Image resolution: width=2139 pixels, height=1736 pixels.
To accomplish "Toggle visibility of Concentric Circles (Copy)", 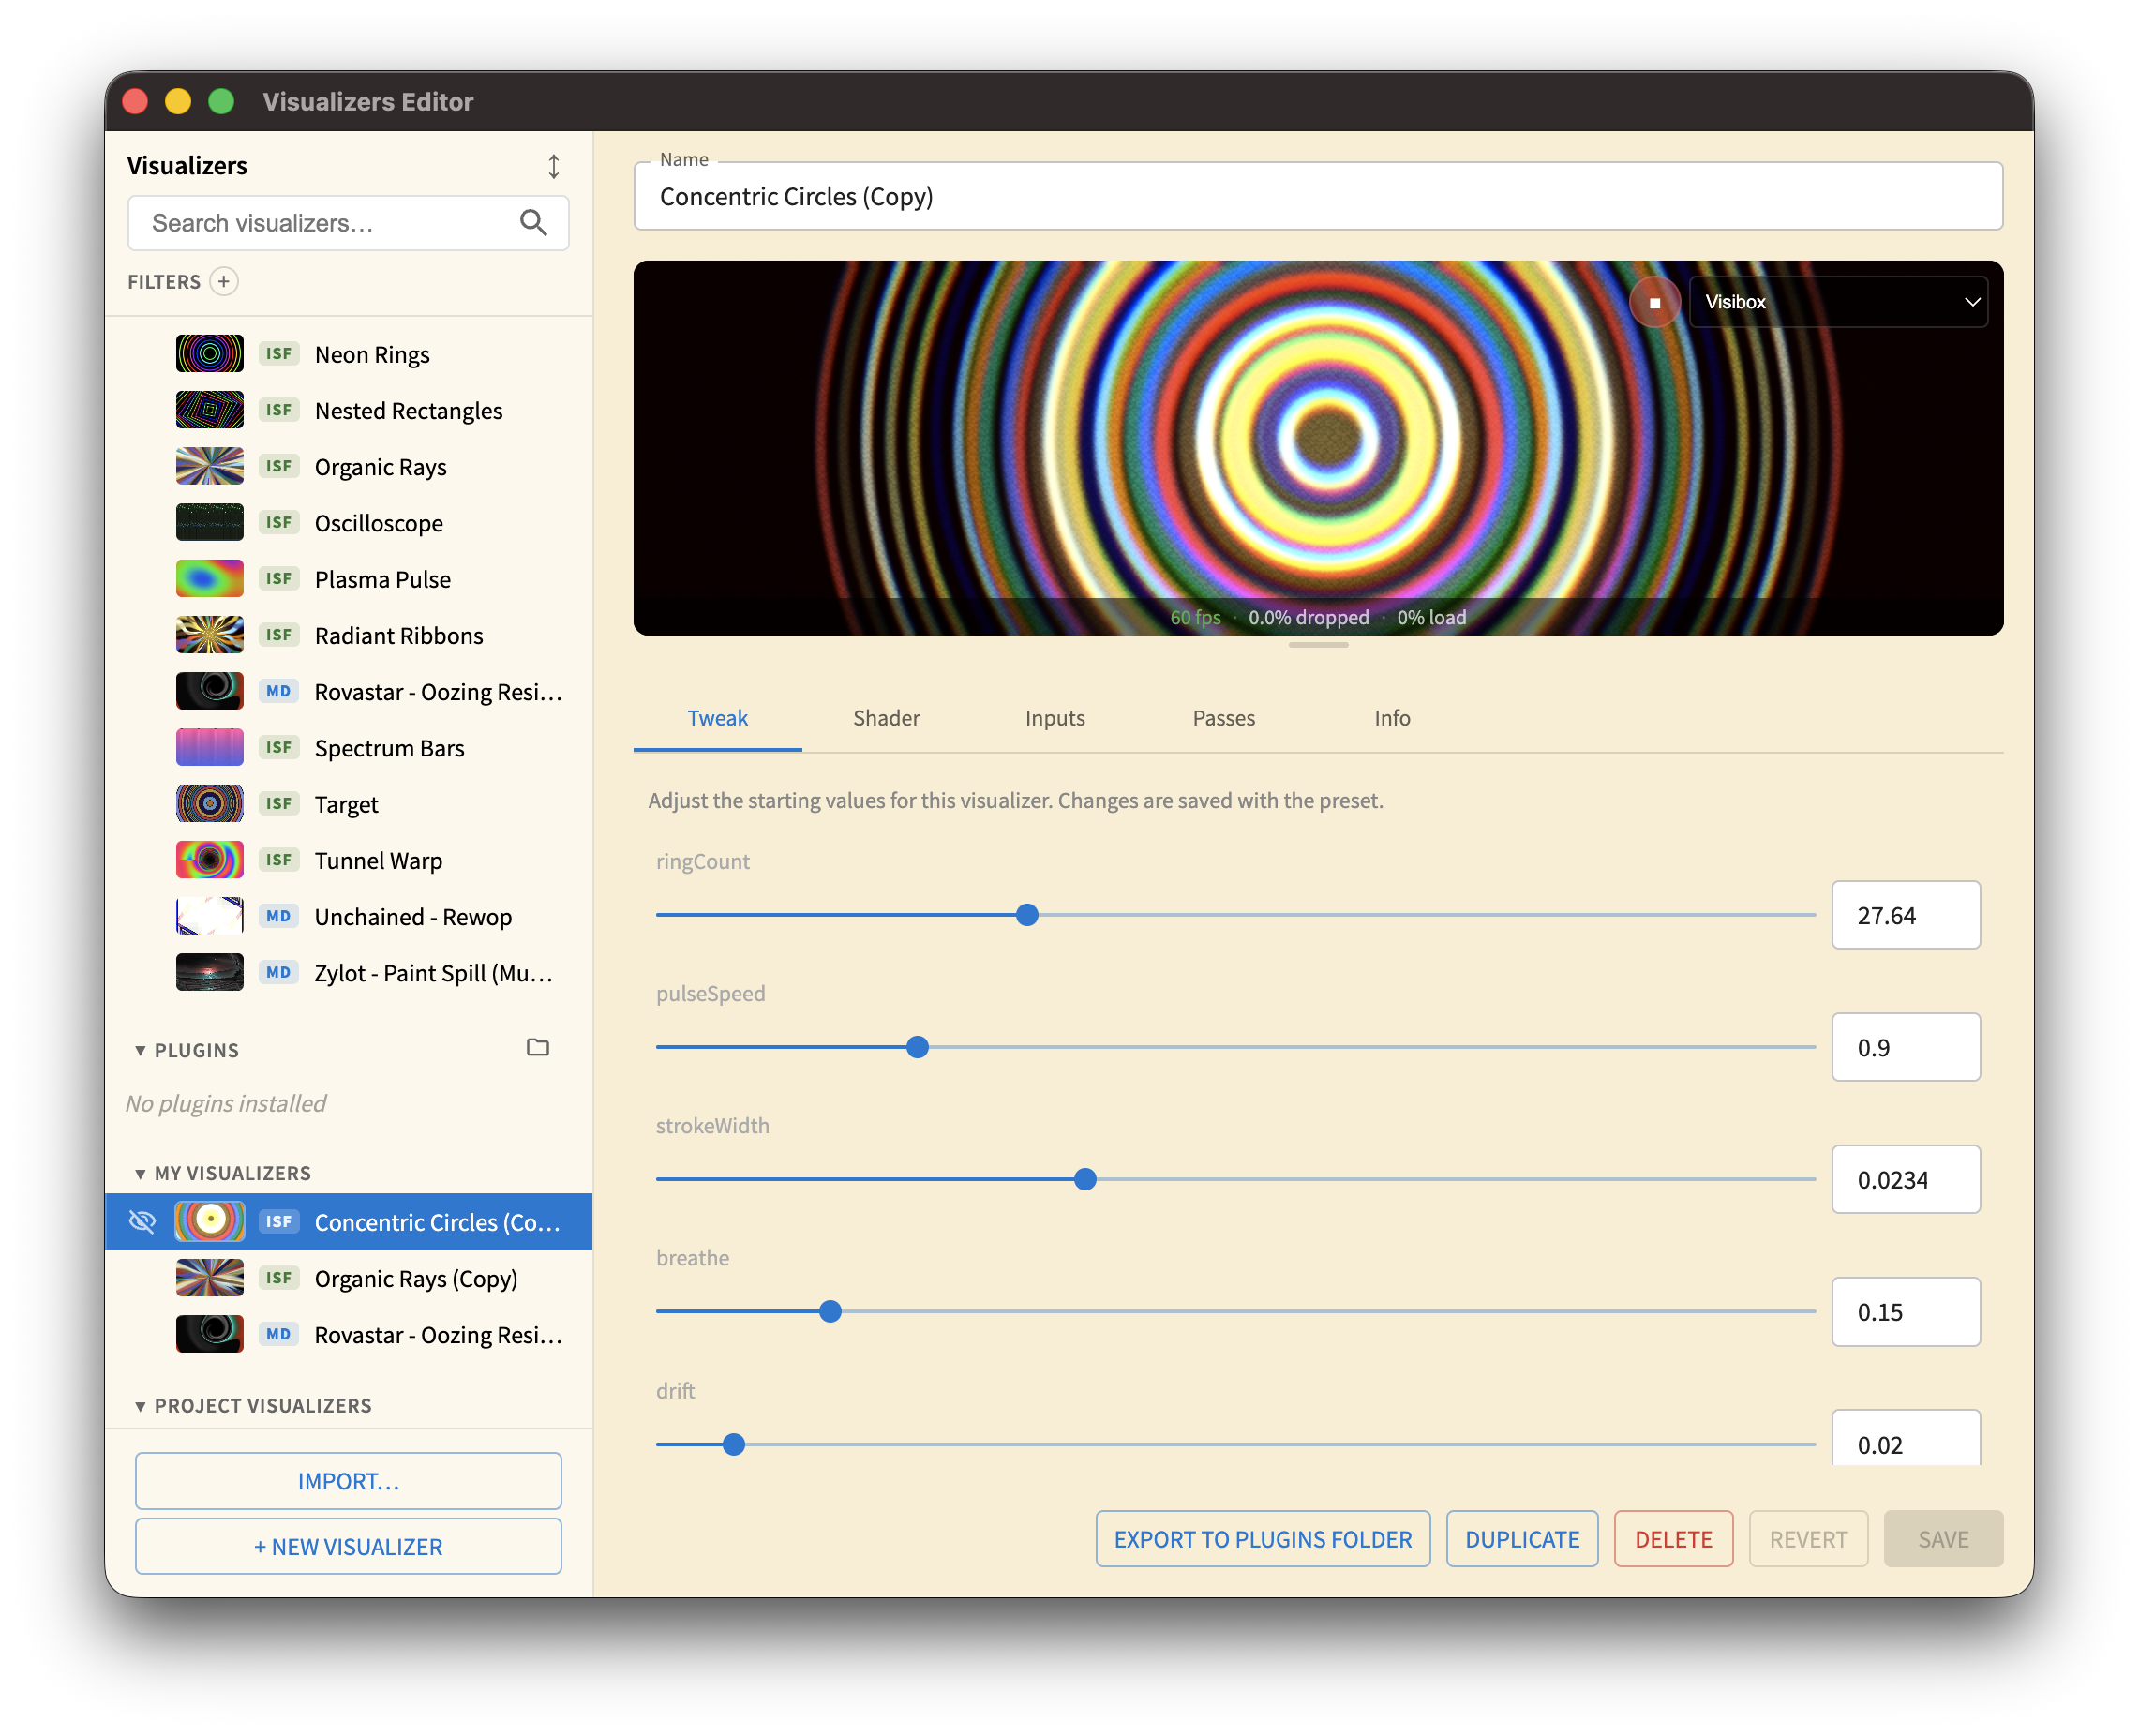I will (x=142, y=1221).
